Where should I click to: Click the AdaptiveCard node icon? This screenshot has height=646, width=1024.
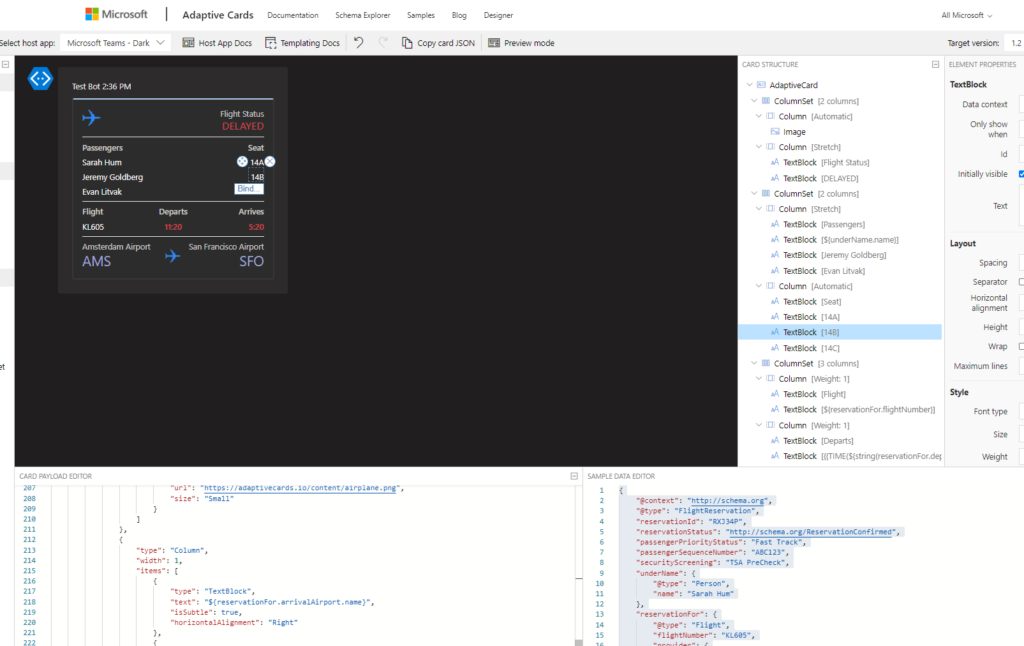(x=761, y=85)
